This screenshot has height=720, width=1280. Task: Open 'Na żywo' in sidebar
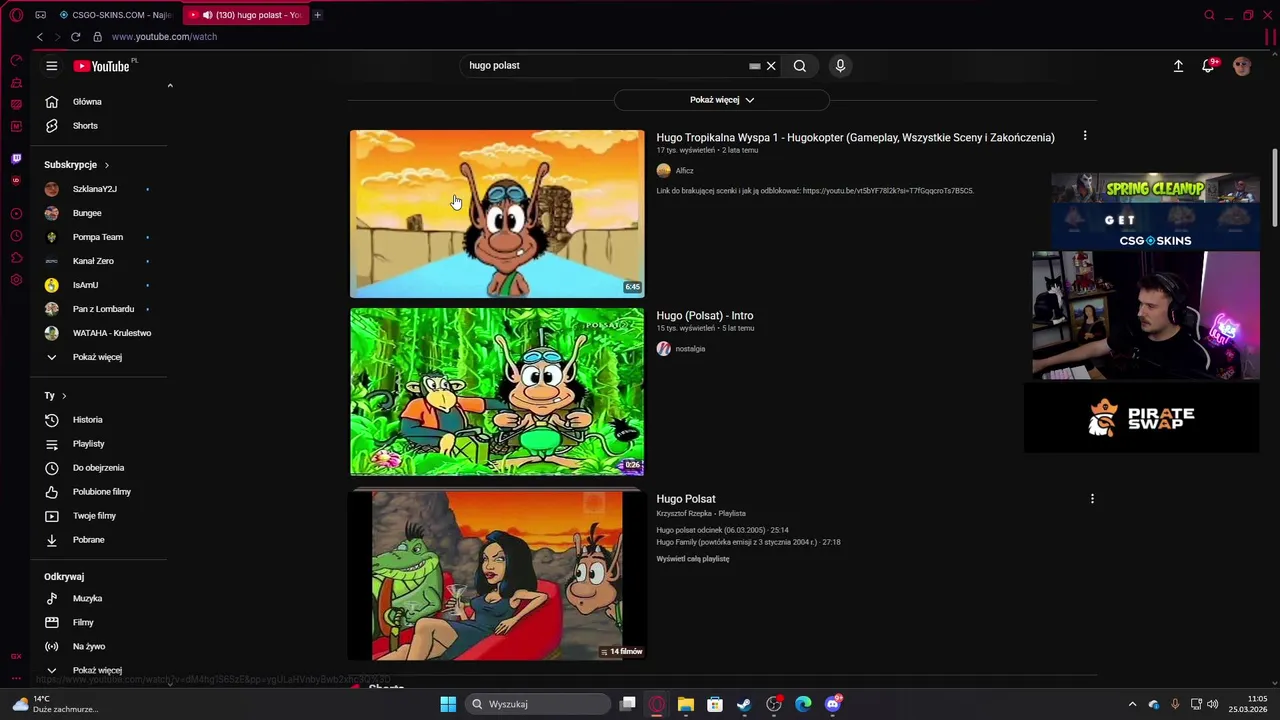coord(87,646)
